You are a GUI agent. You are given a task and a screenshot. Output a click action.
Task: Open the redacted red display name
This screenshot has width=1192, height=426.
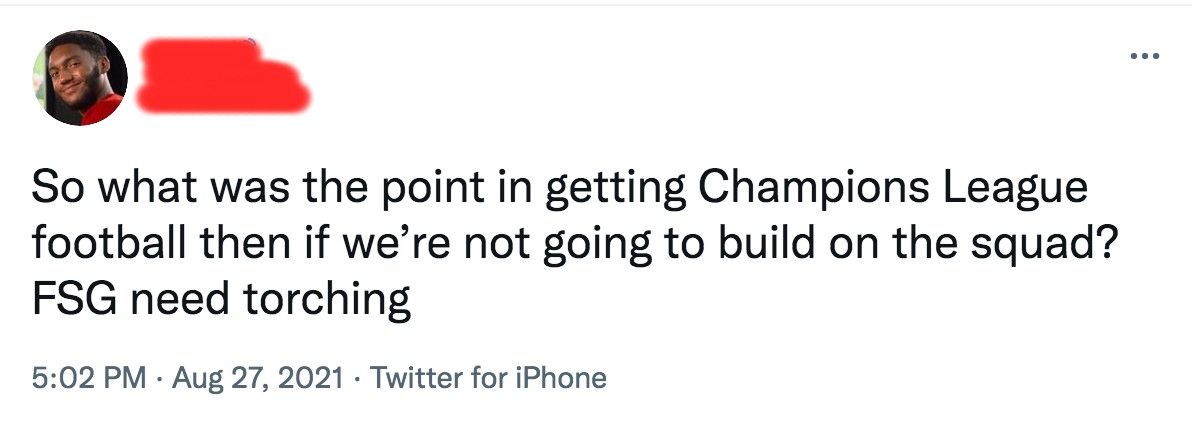click(x=223, y=76)
